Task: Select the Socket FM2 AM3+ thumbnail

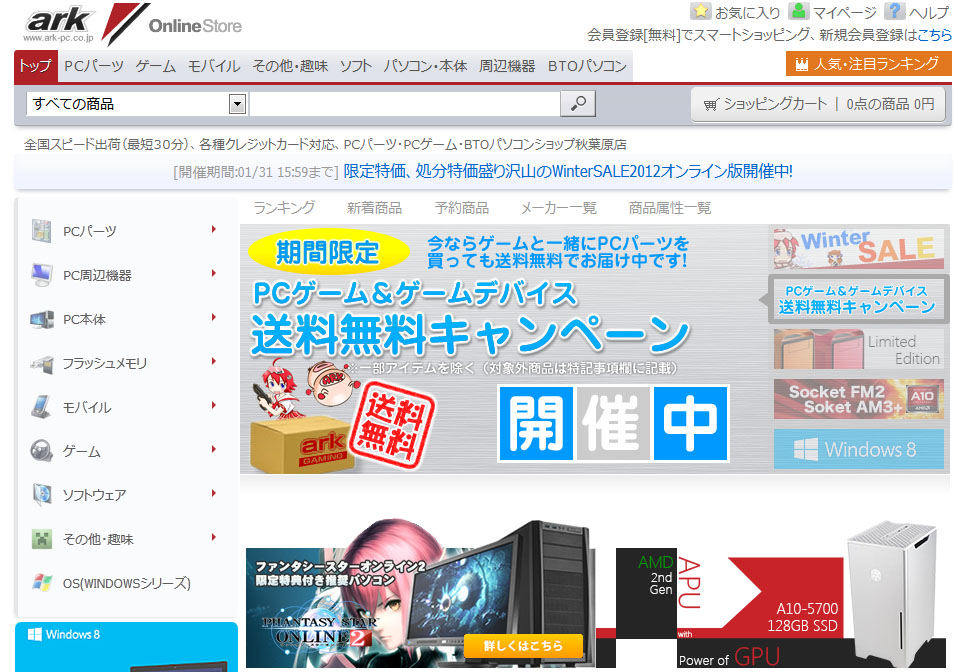Action: pyautogui.click(x=859, y=399)
